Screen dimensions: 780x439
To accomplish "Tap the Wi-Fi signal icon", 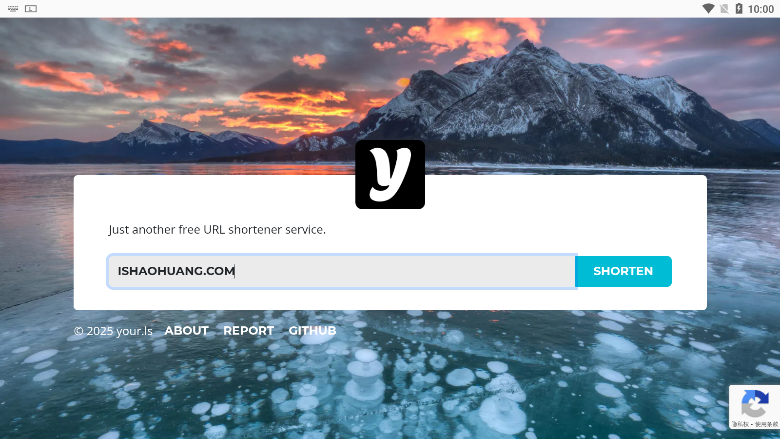I will tap(708, 8).
